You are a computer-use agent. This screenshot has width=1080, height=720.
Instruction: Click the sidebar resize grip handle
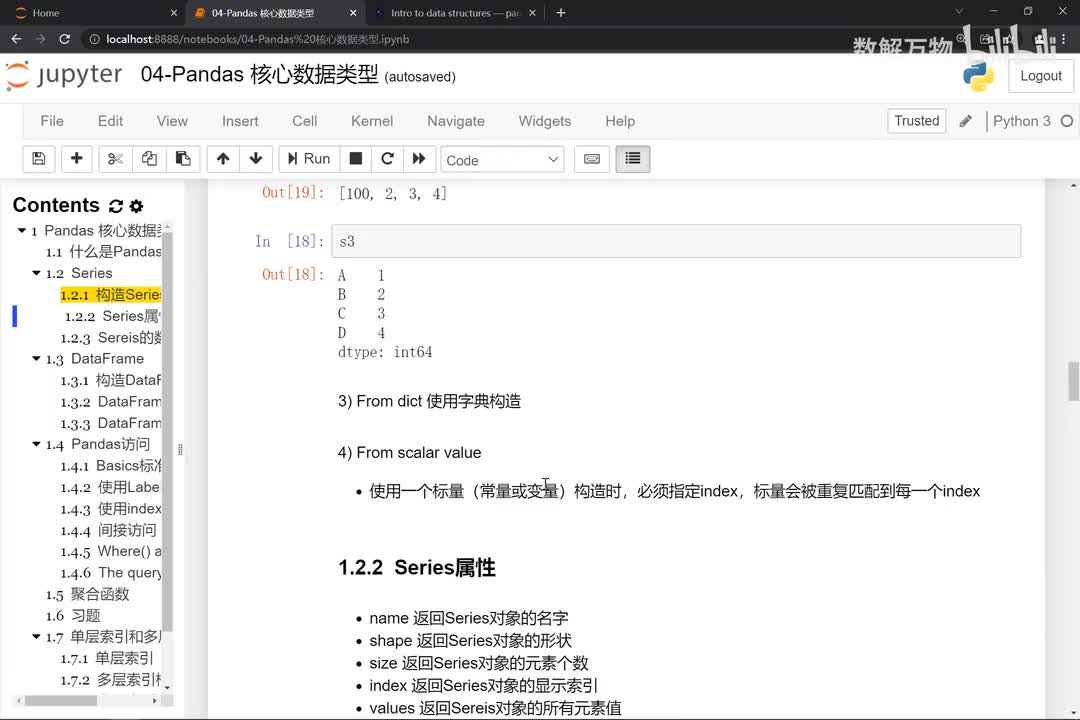click(x=180, y=449)
